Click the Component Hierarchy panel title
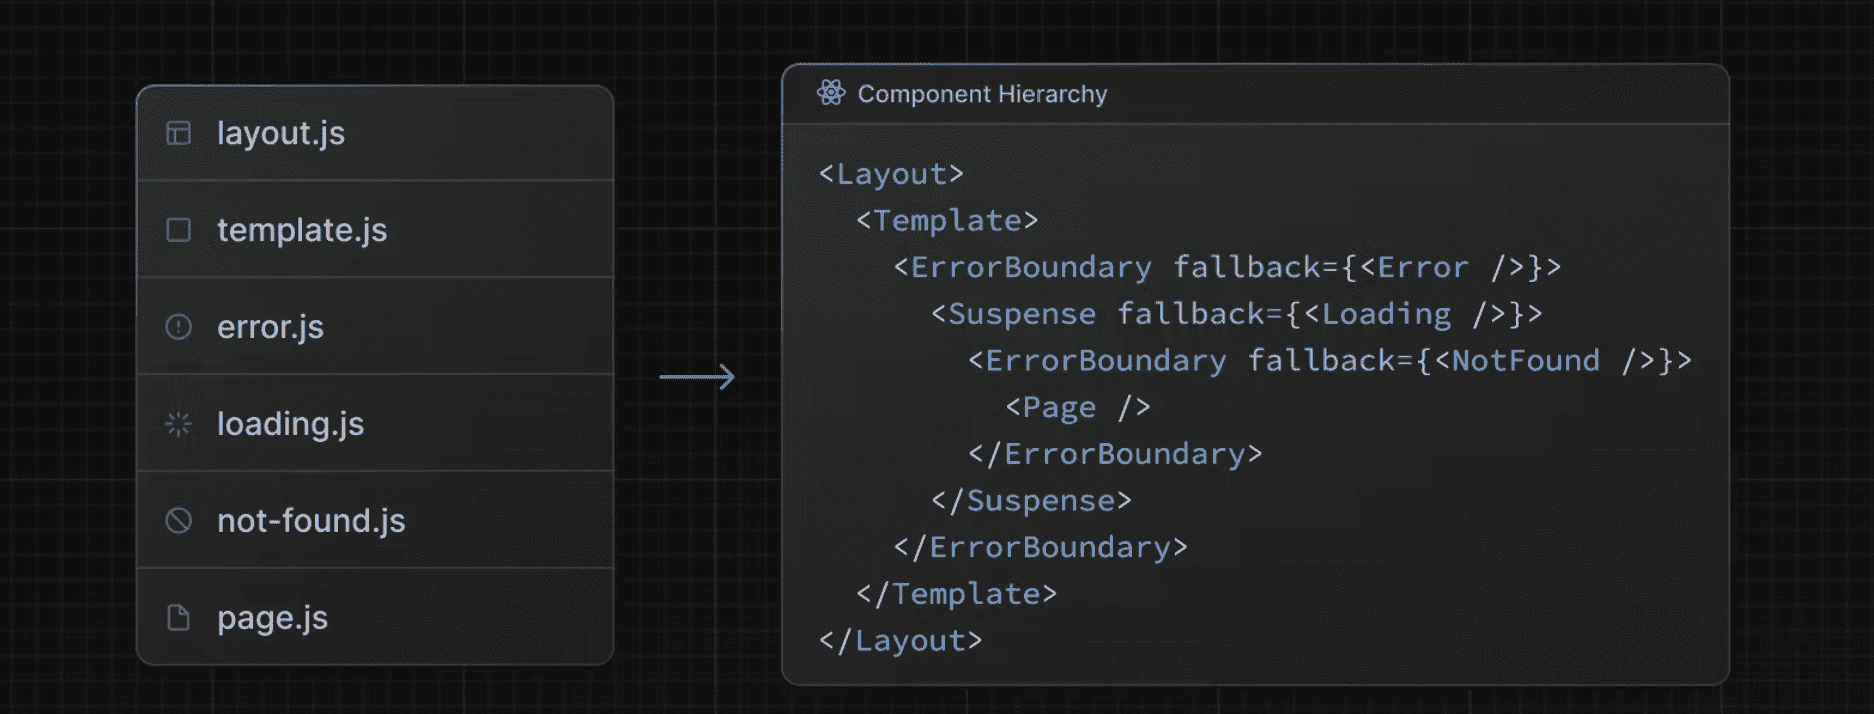Viewport: 1874px width, 714px height. click(x=982, y=94)
